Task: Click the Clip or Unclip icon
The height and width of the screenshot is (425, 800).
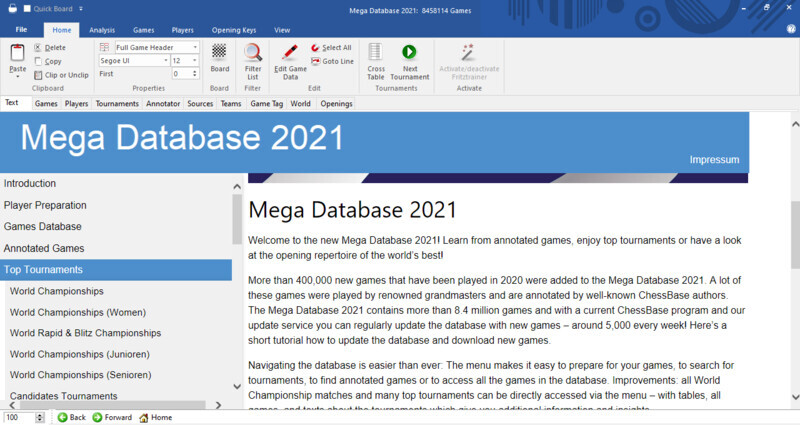Action: (38, 75)
